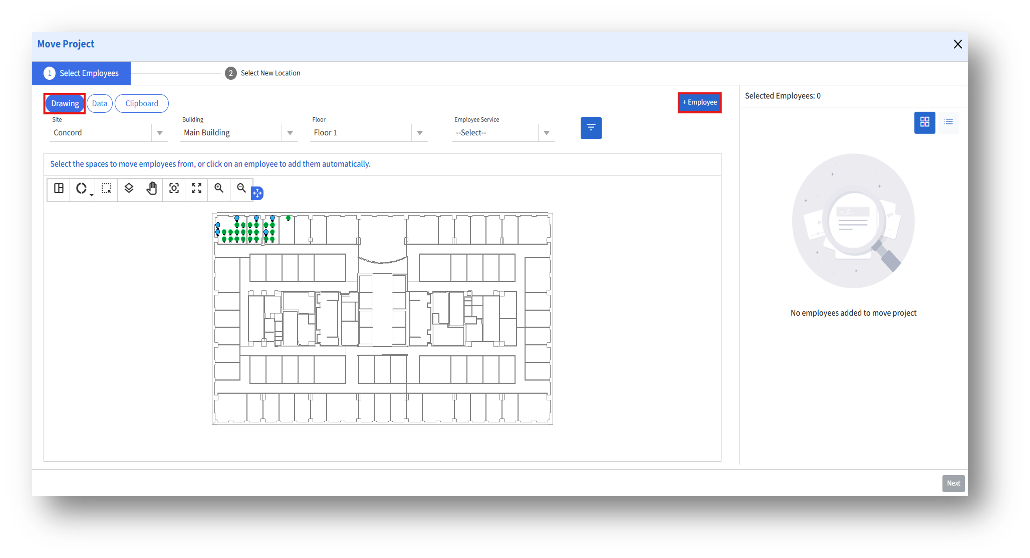1030x558 pixels.
Task: Click the Next button
Action: [x=953, y=483]
